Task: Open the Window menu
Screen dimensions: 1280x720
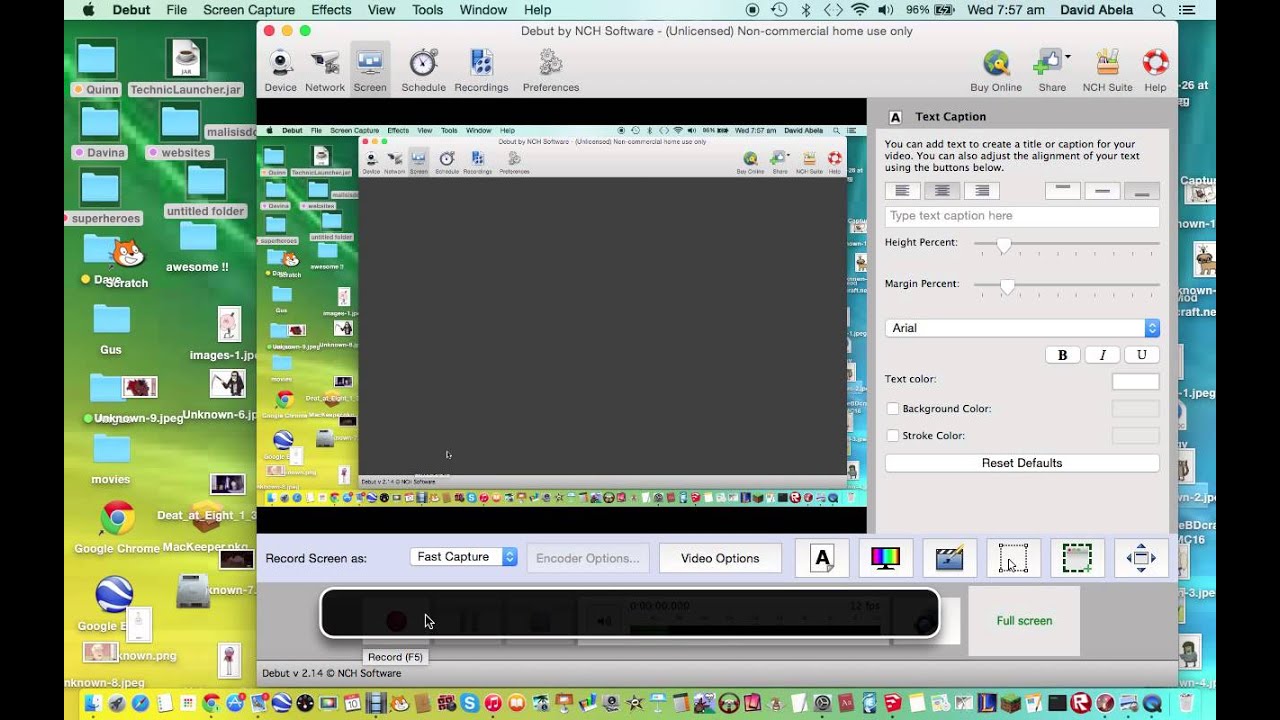Action: (483, 10)
